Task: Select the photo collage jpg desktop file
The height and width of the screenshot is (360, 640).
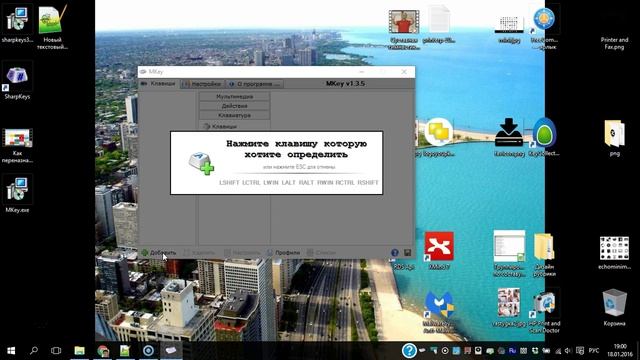Action: click(x=509, y=307)
